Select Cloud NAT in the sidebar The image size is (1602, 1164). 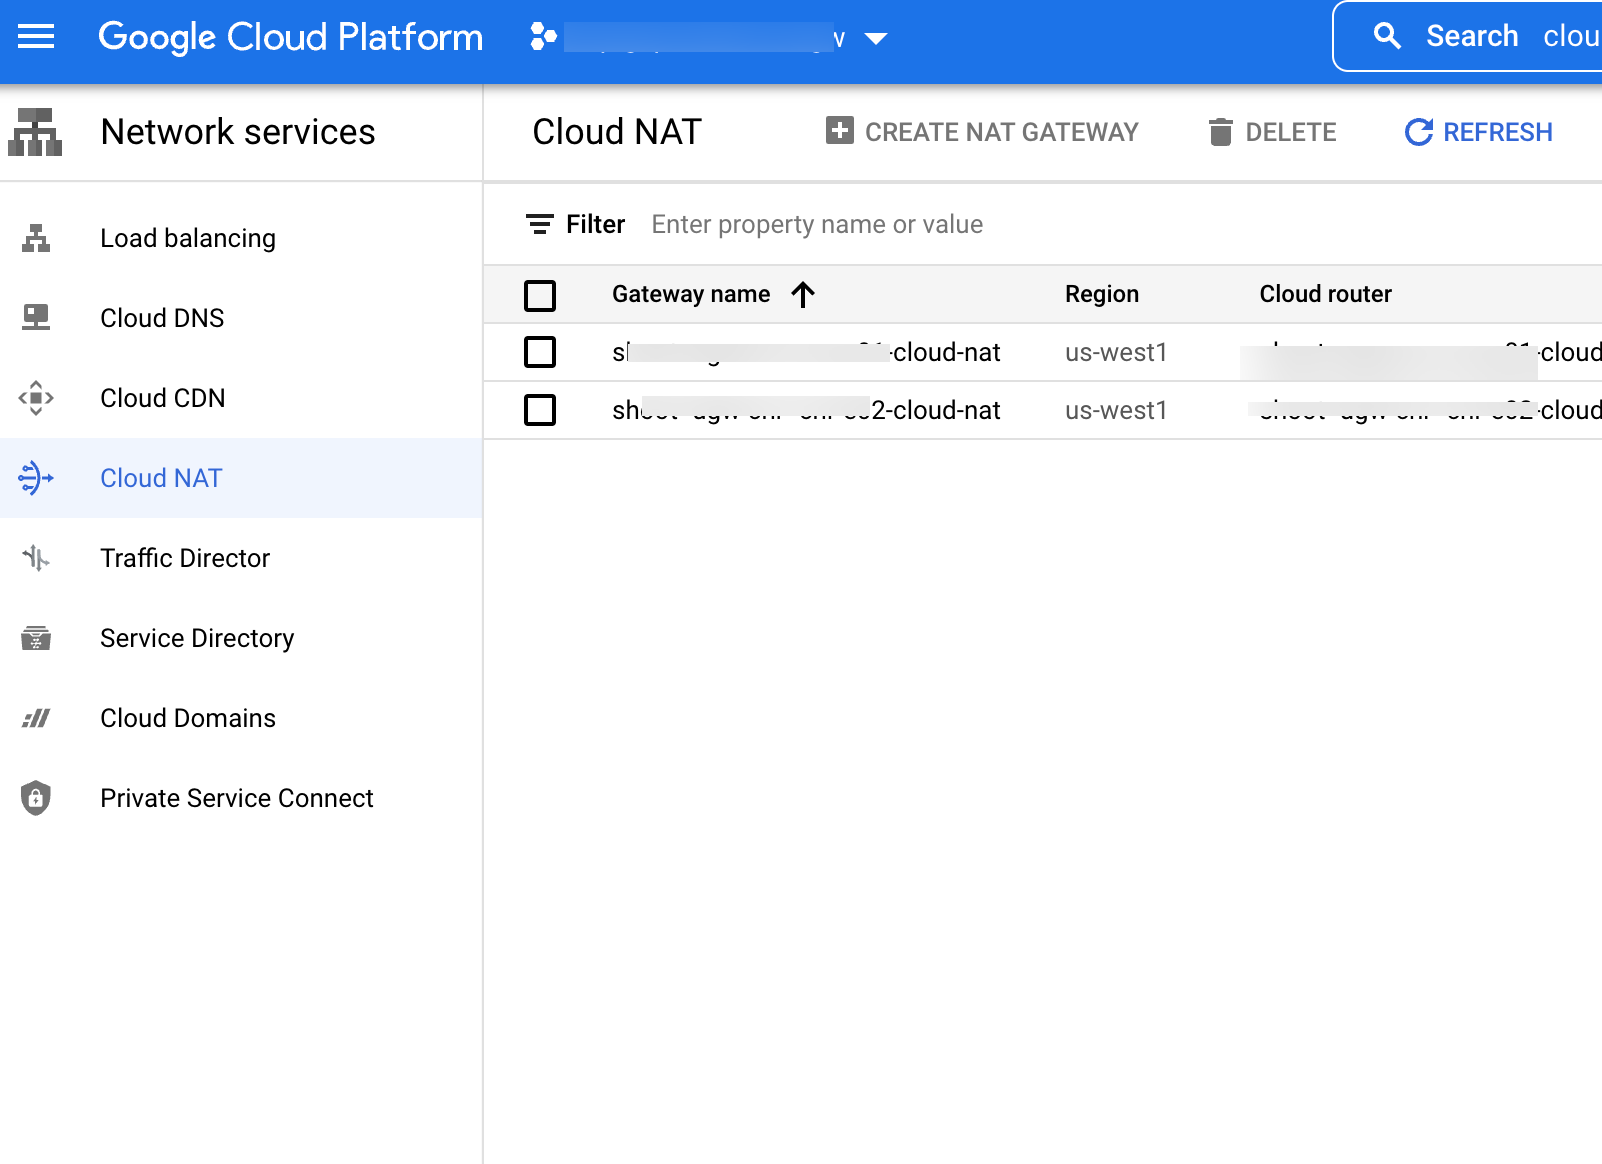[241, 478]
